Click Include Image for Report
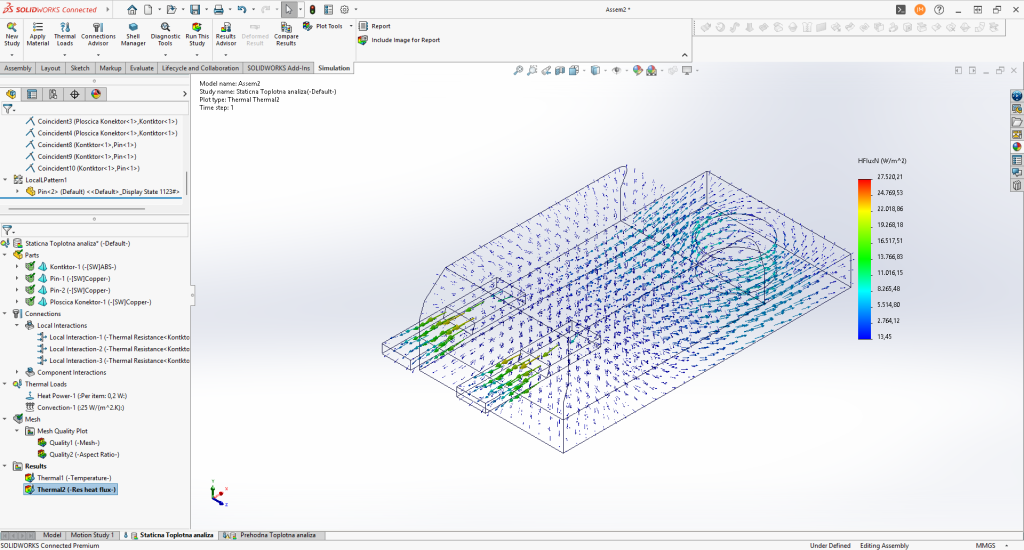 point(399,40)
